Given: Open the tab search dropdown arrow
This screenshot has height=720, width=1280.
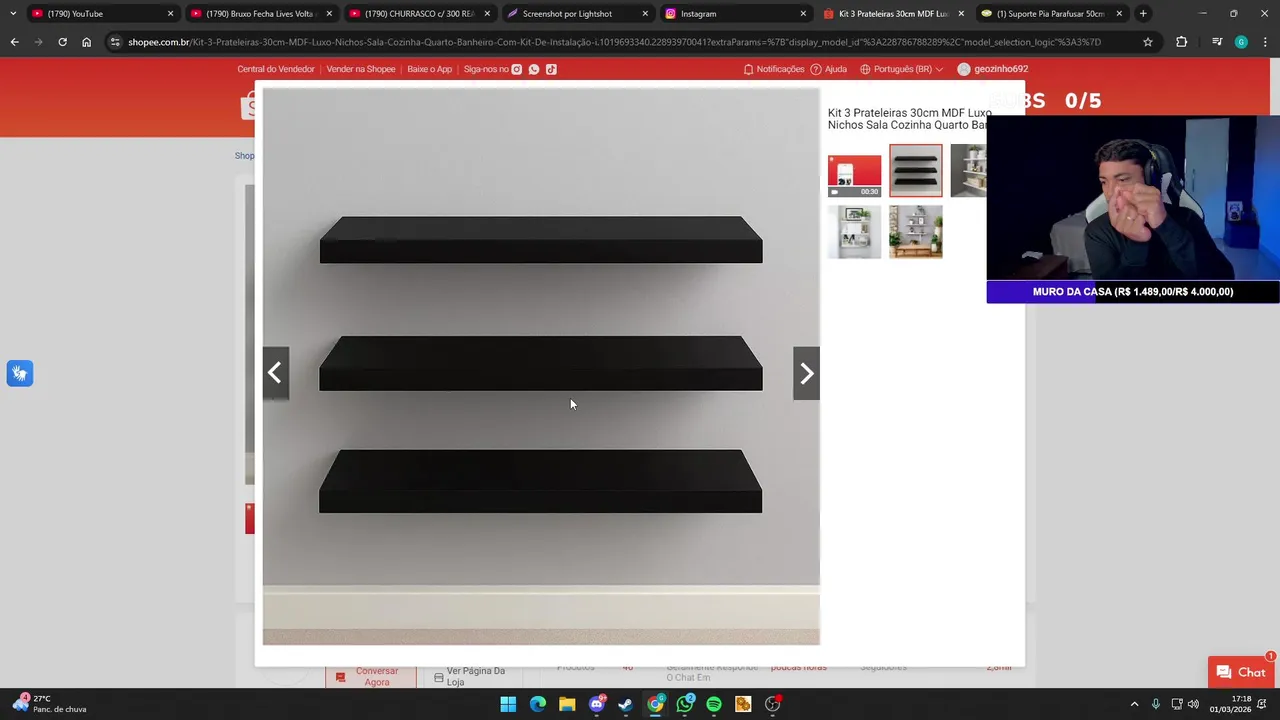Looking at the screenshot, I should [x=13, y=14].
